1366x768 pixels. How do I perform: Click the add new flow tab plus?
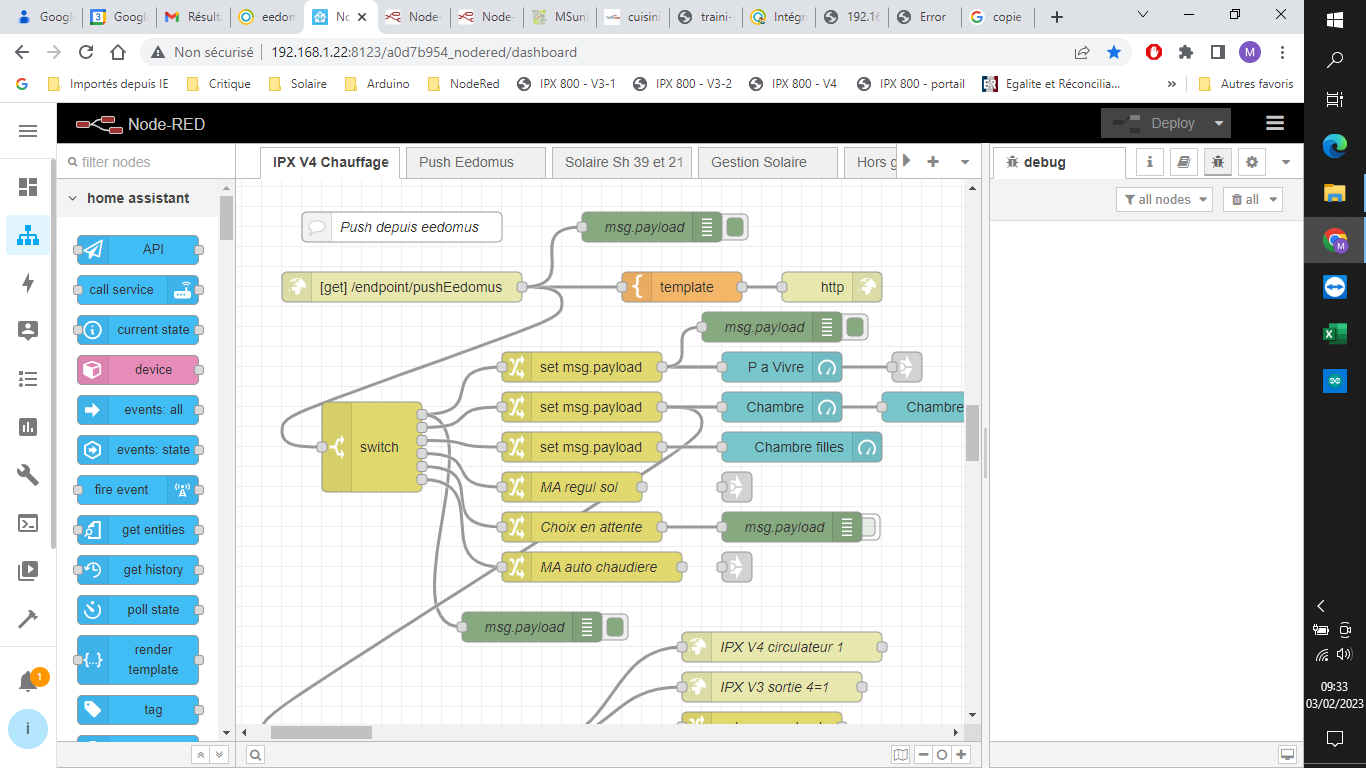[933, 162]
